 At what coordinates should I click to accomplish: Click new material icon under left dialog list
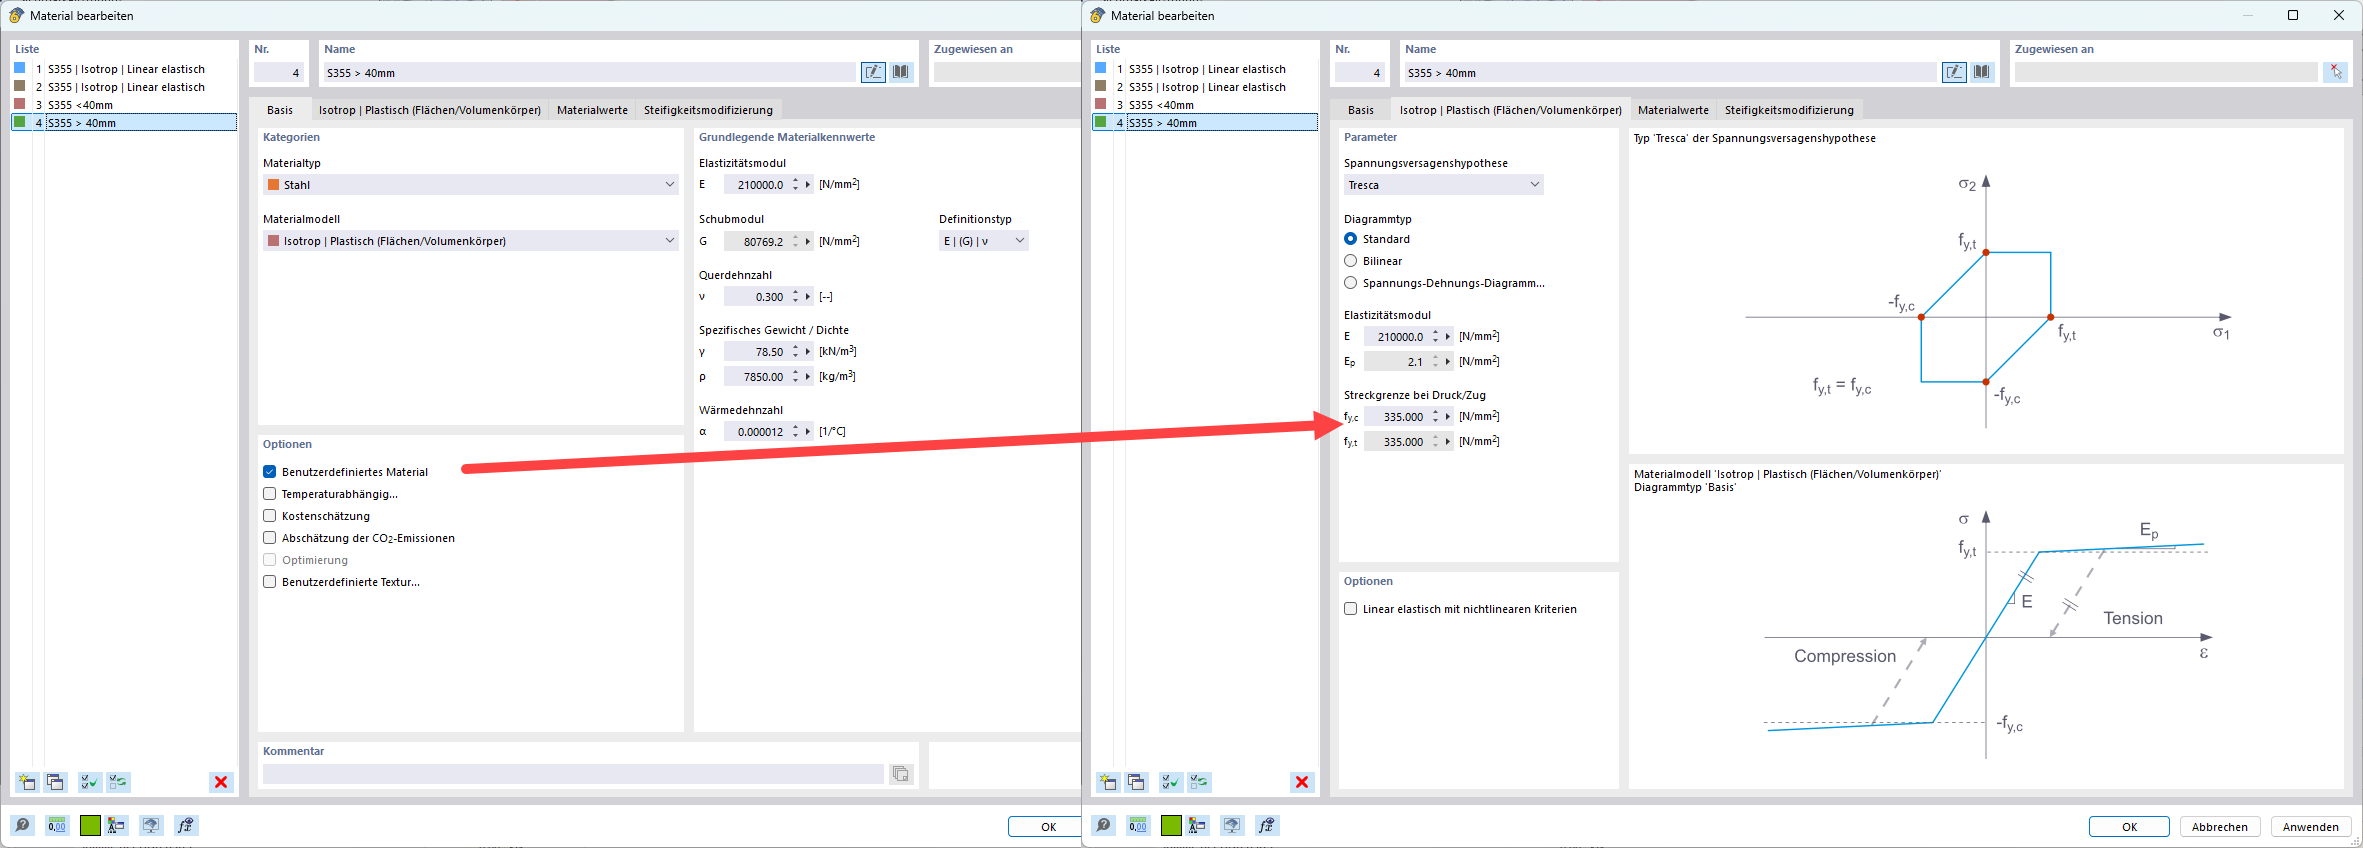[x=27, y=782]
